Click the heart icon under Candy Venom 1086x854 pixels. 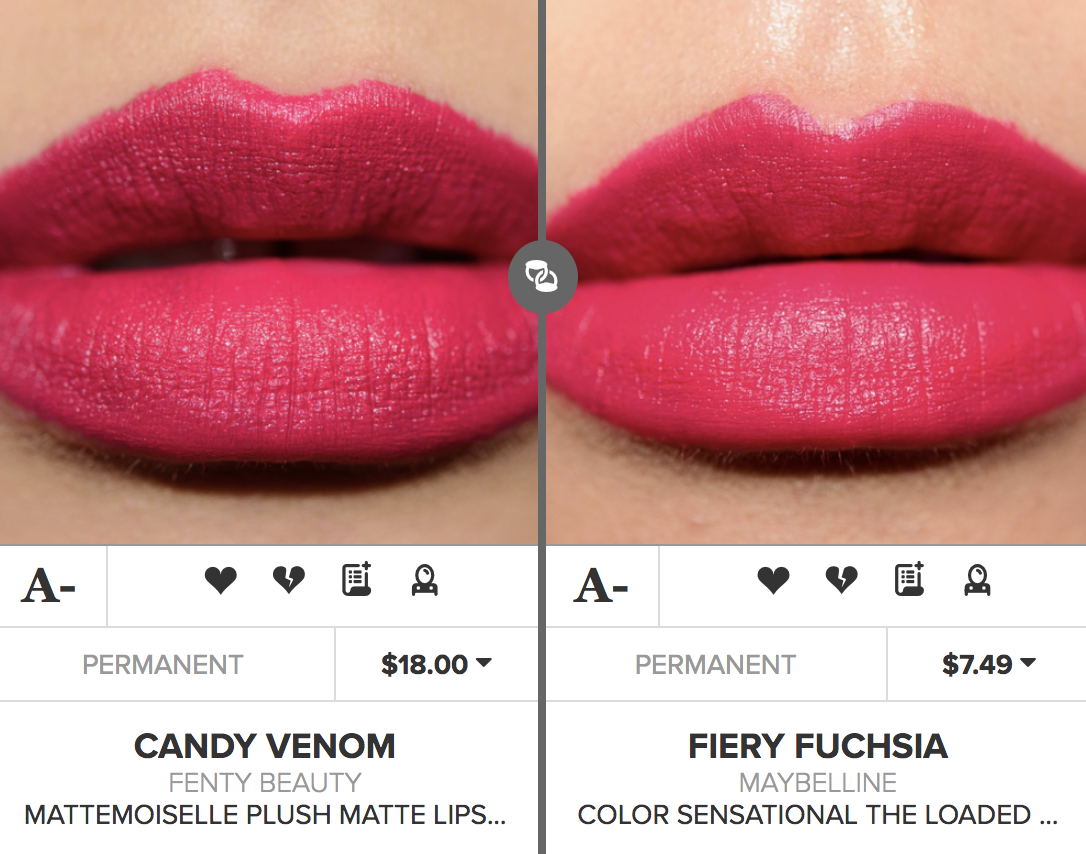coord(220,580)
